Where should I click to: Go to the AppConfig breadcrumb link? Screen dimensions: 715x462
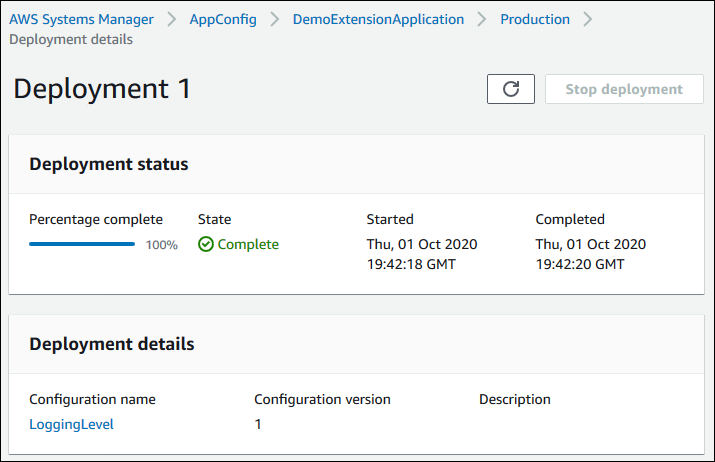(x=223, y=19)
